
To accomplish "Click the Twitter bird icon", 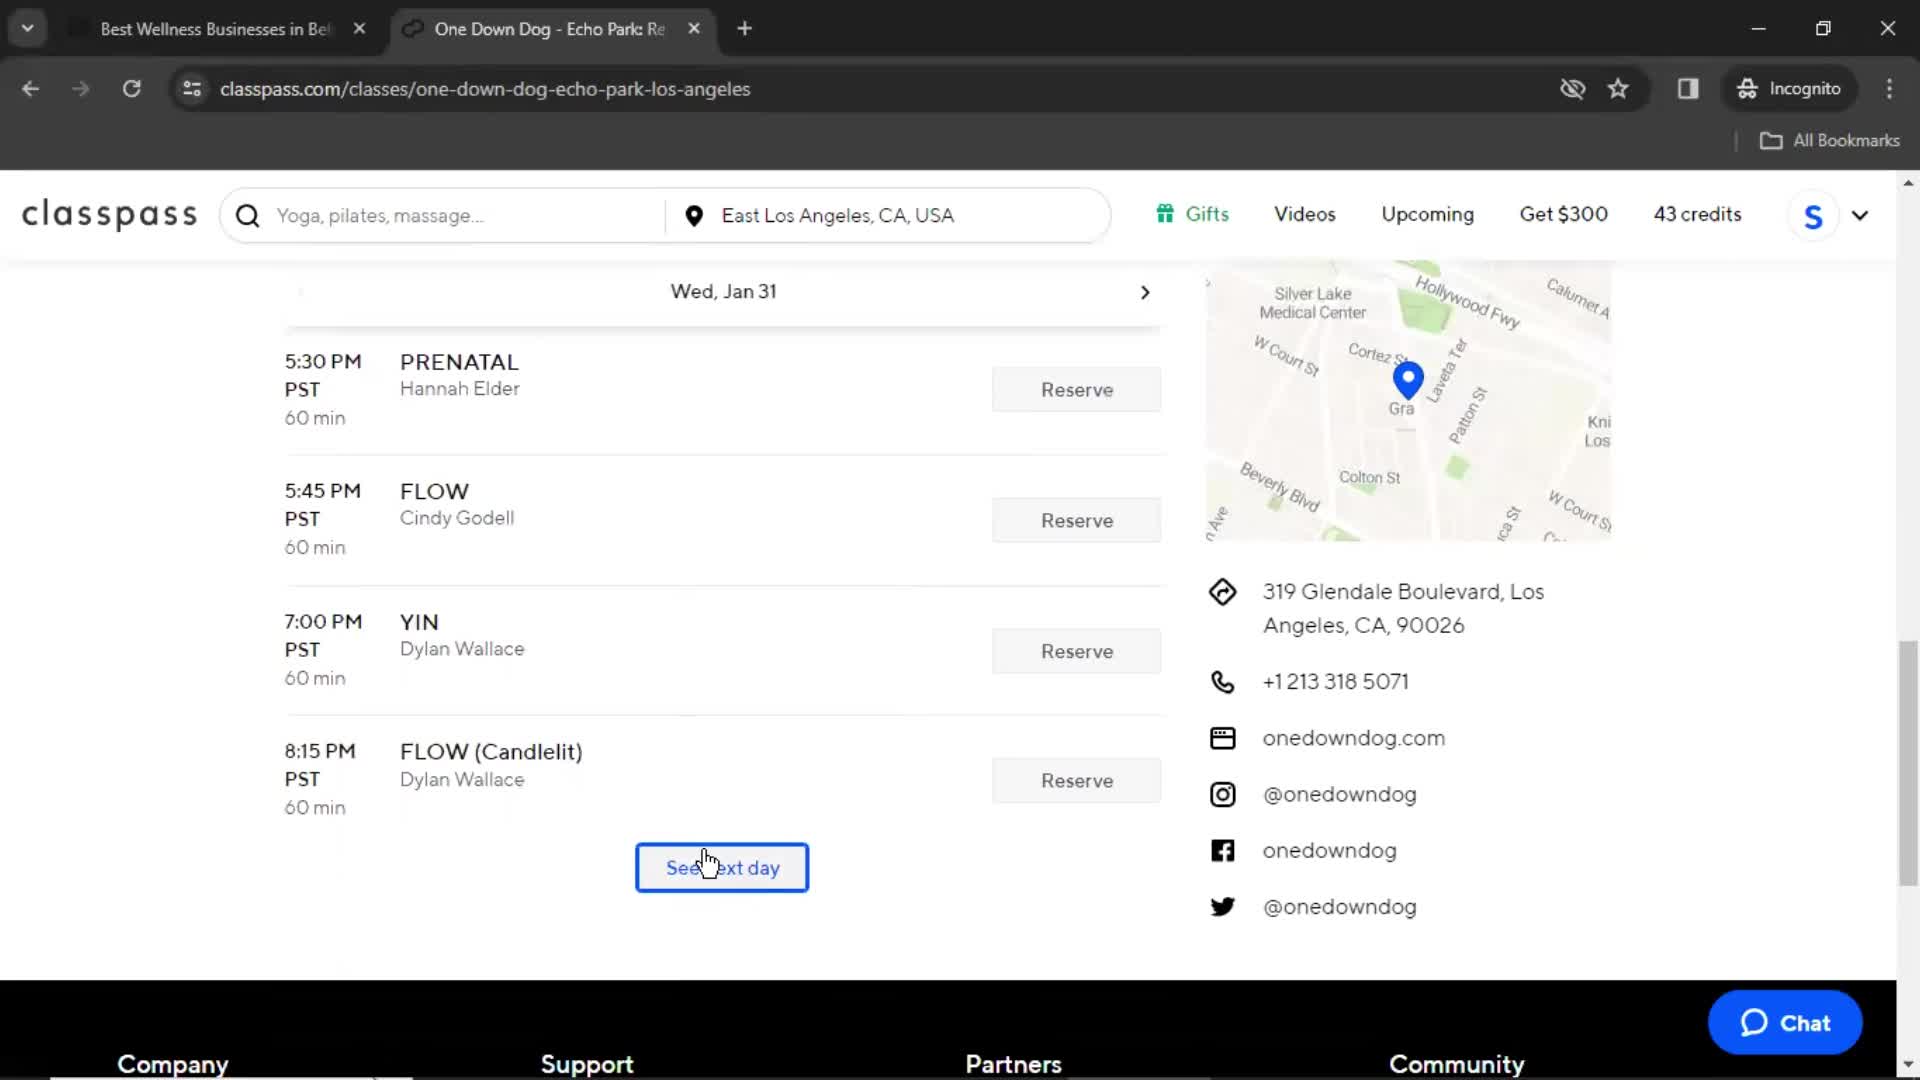I will pyautogui.click(x=1222, y=907).
